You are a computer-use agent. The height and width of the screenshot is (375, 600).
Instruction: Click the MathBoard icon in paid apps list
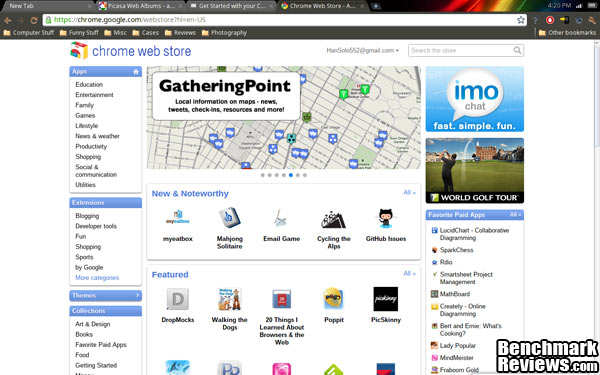(434, 294)
